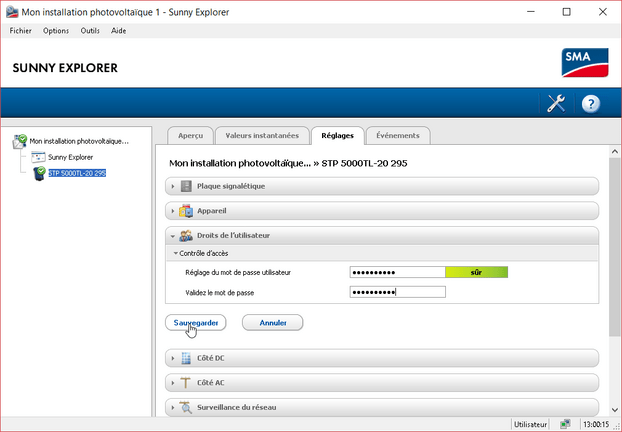This screenshot has height=432, width=622.
Task: Click the Plaque signalétique section icon
Action: coord(186,186)
